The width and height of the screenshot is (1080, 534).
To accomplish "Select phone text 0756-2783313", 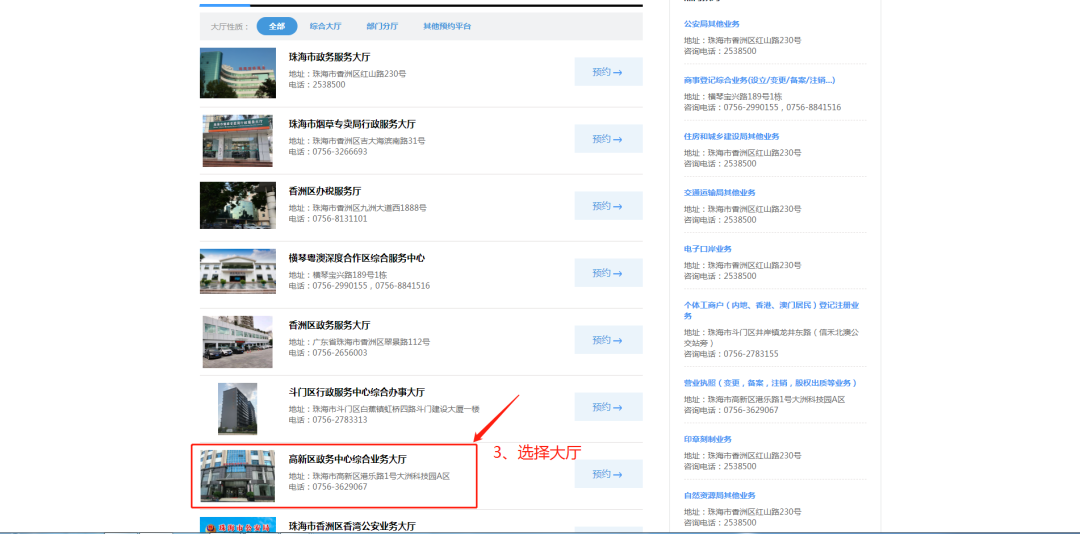I will [x=340, y=420].
